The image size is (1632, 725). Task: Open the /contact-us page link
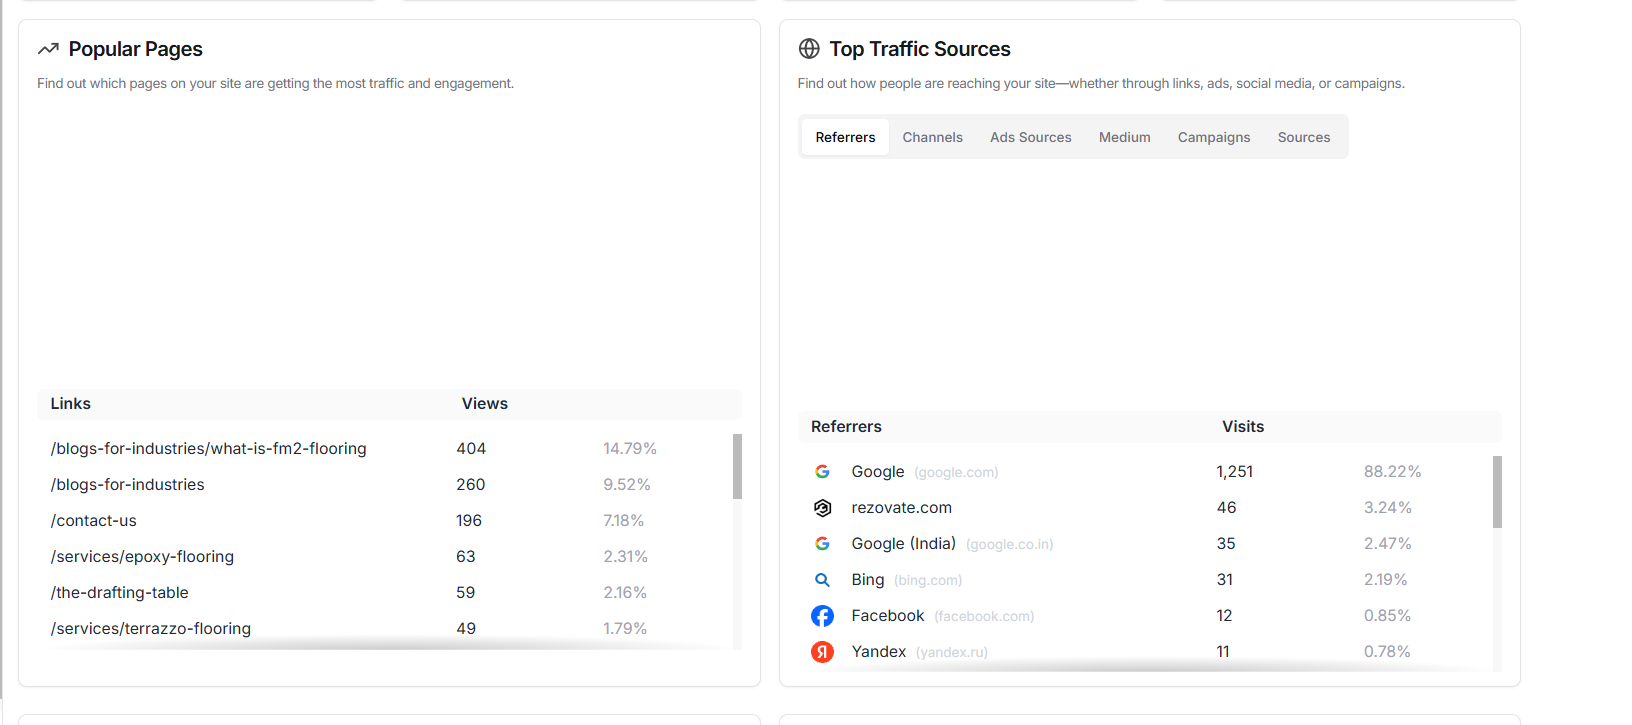(94, 521)
